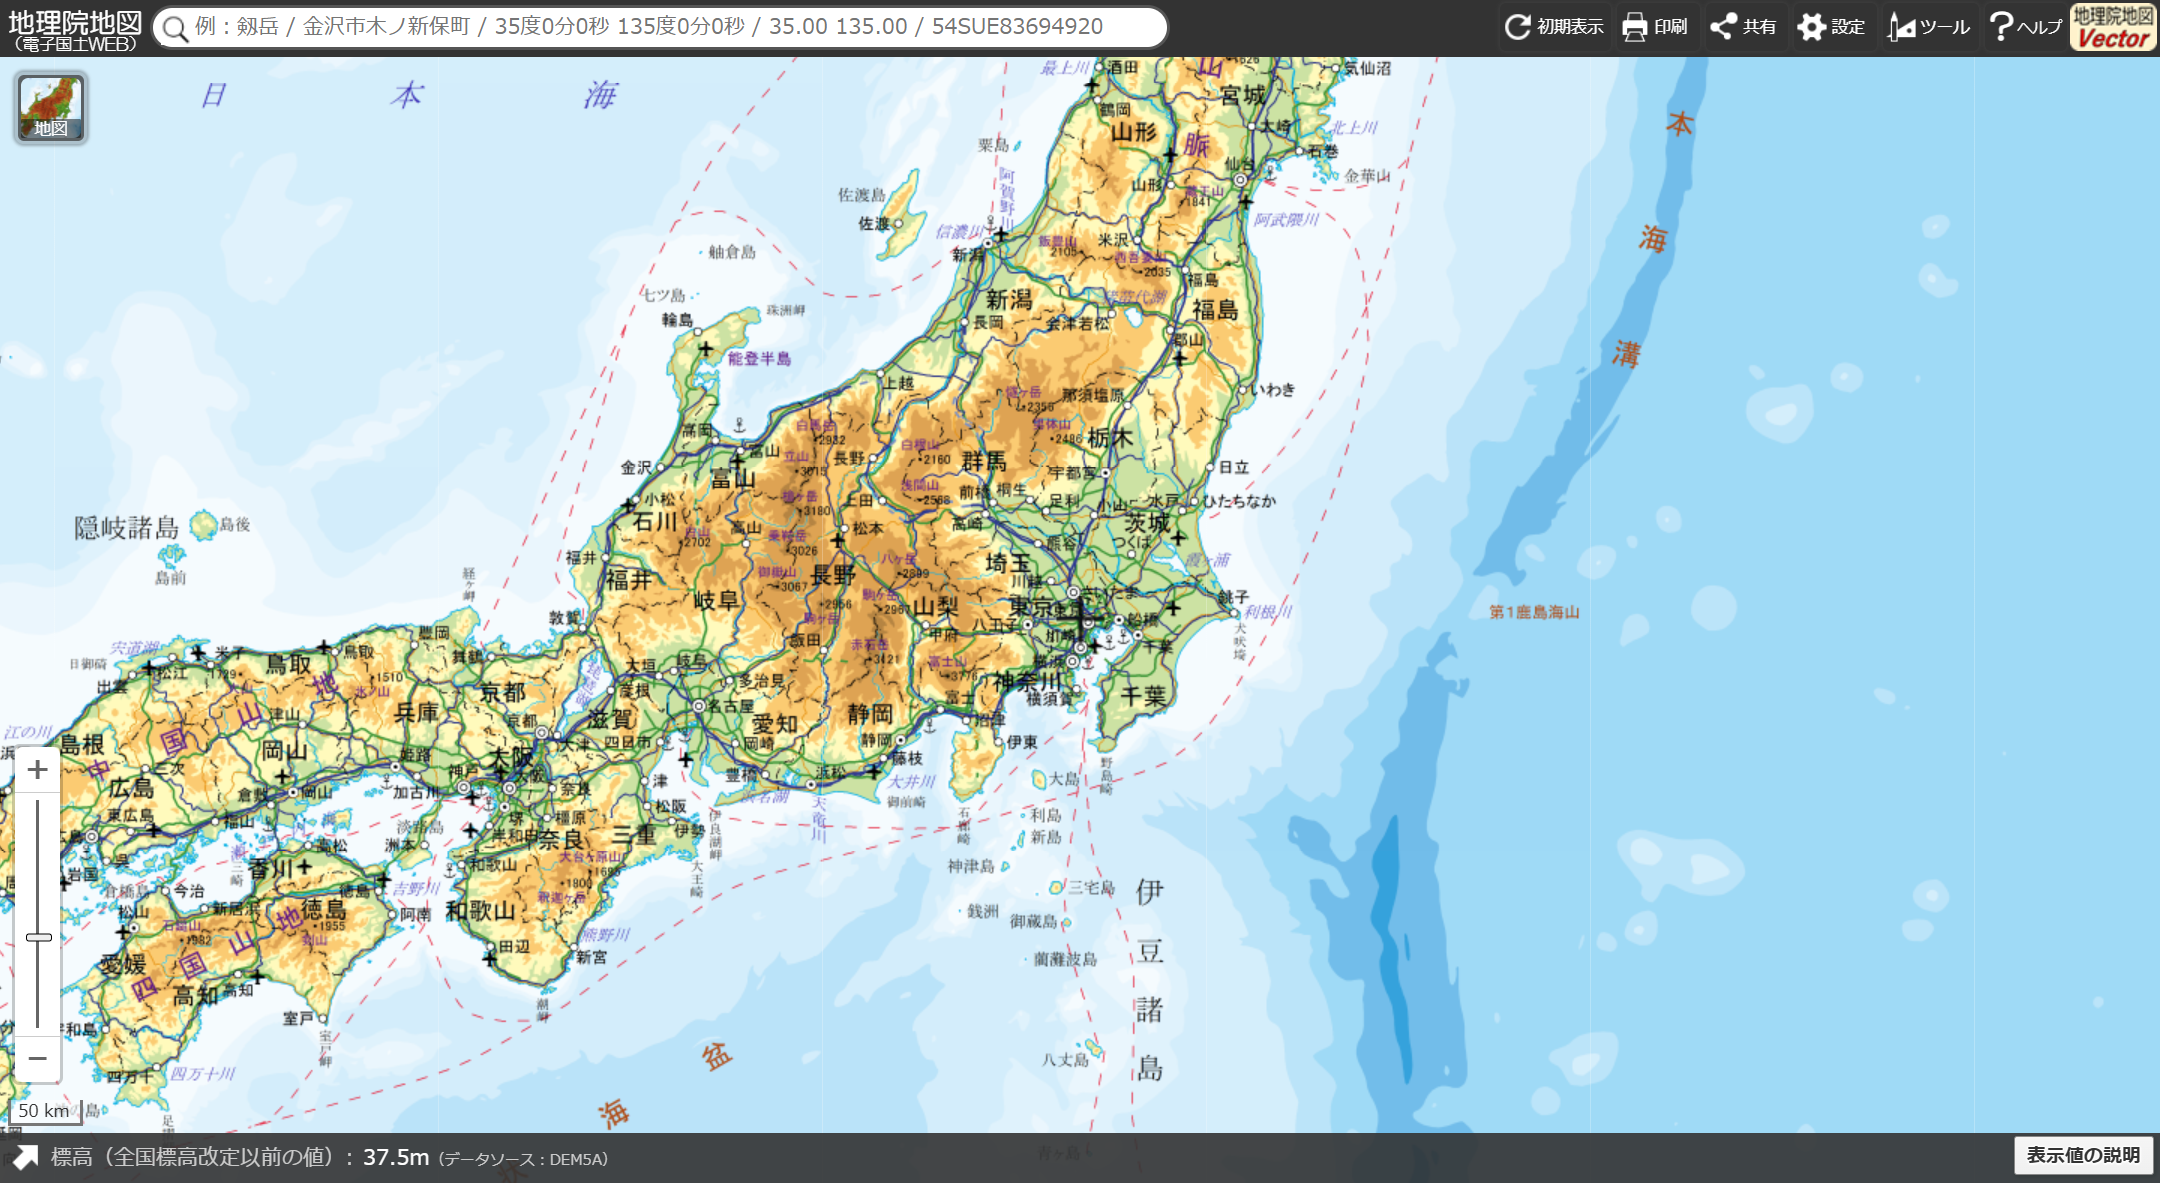Click the search magnifier icon
The width and height of the screenshot is (2160, 1183).
[x=175, y=28]
